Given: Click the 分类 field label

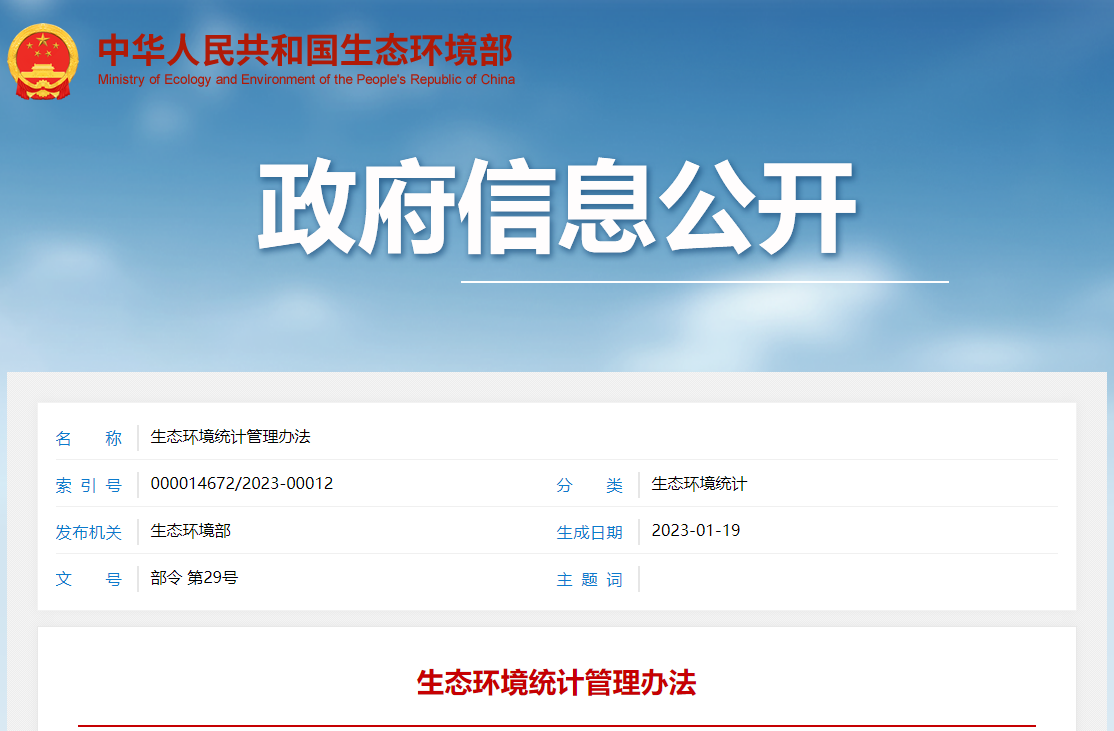Looking at the screenshot, I should click(590, 485).
